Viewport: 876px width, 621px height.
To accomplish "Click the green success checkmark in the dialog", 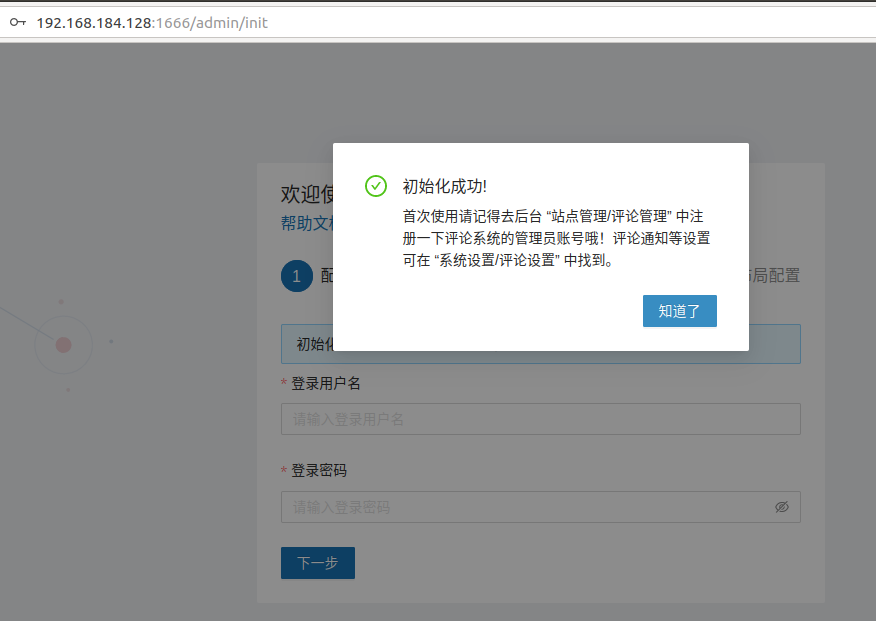I will point(376,186).
